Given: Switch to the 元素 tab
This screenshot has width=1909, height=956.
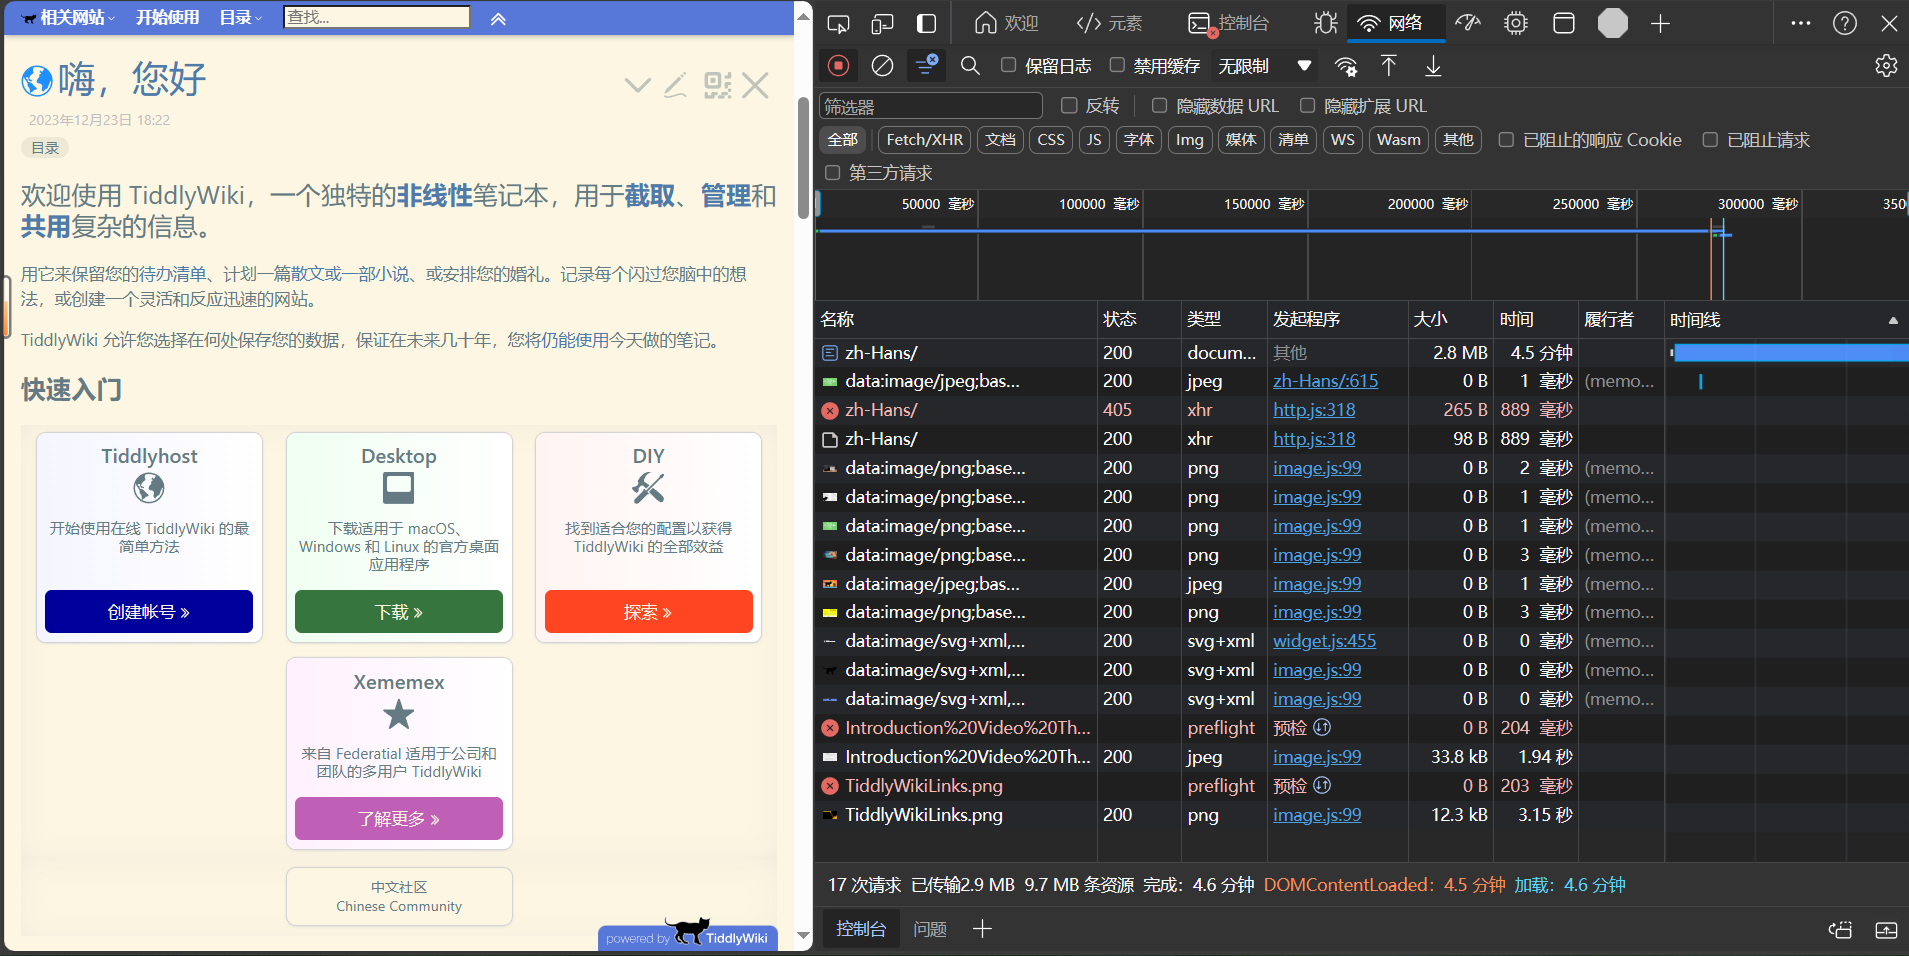Looking at the screenshot, I should 1109,23.
